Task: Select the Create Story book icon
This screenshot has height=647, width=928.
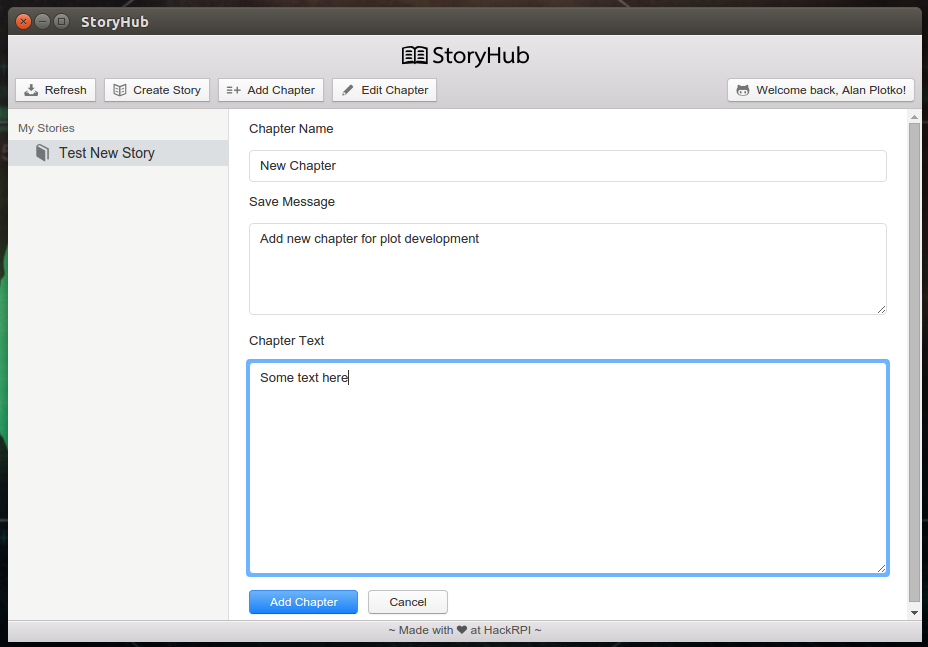Action: pyautogui.click(x=122, y=90)
